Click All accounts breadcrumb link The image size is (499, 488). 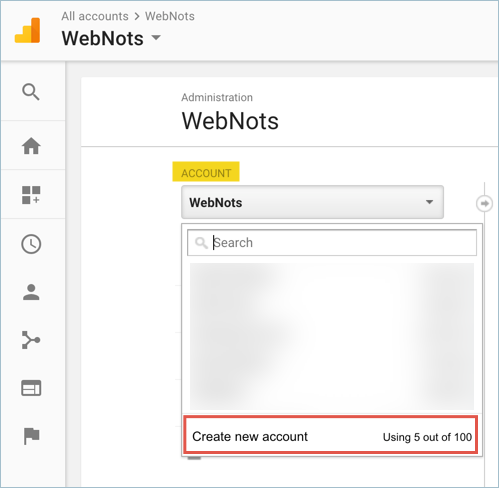point(95,16)
